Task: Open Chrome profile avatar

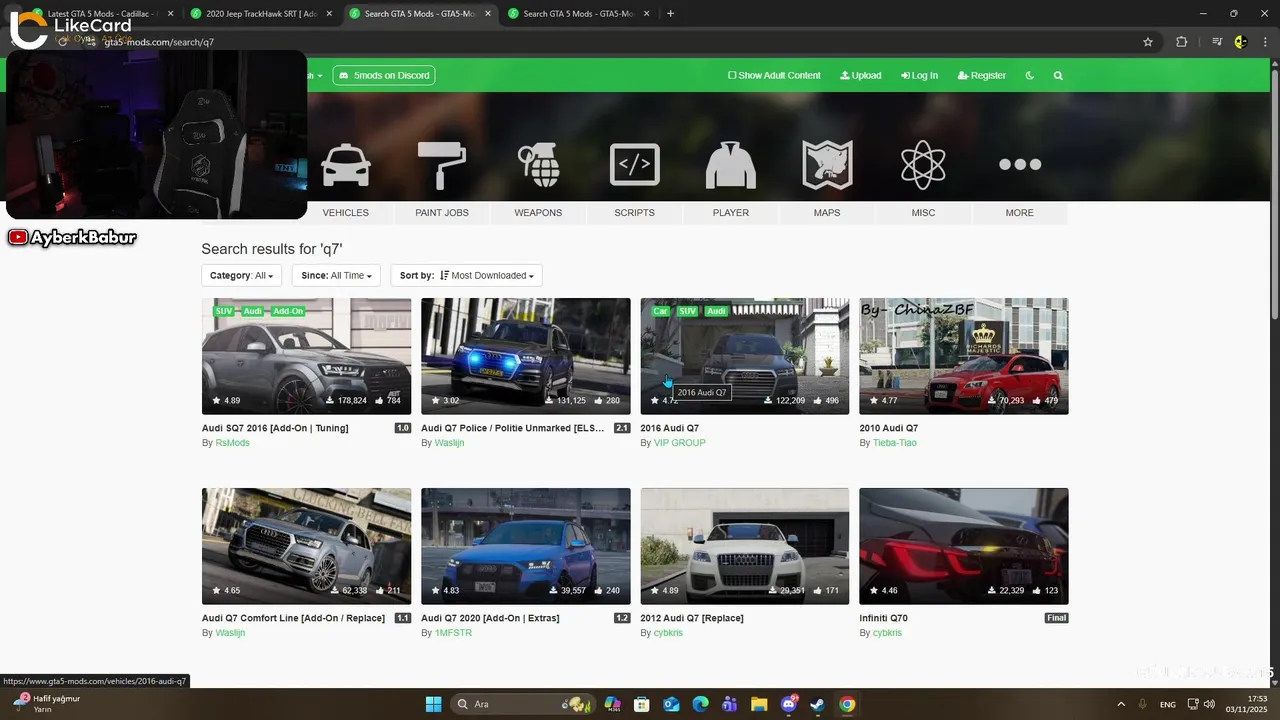Action: [x=1241, y=42]
